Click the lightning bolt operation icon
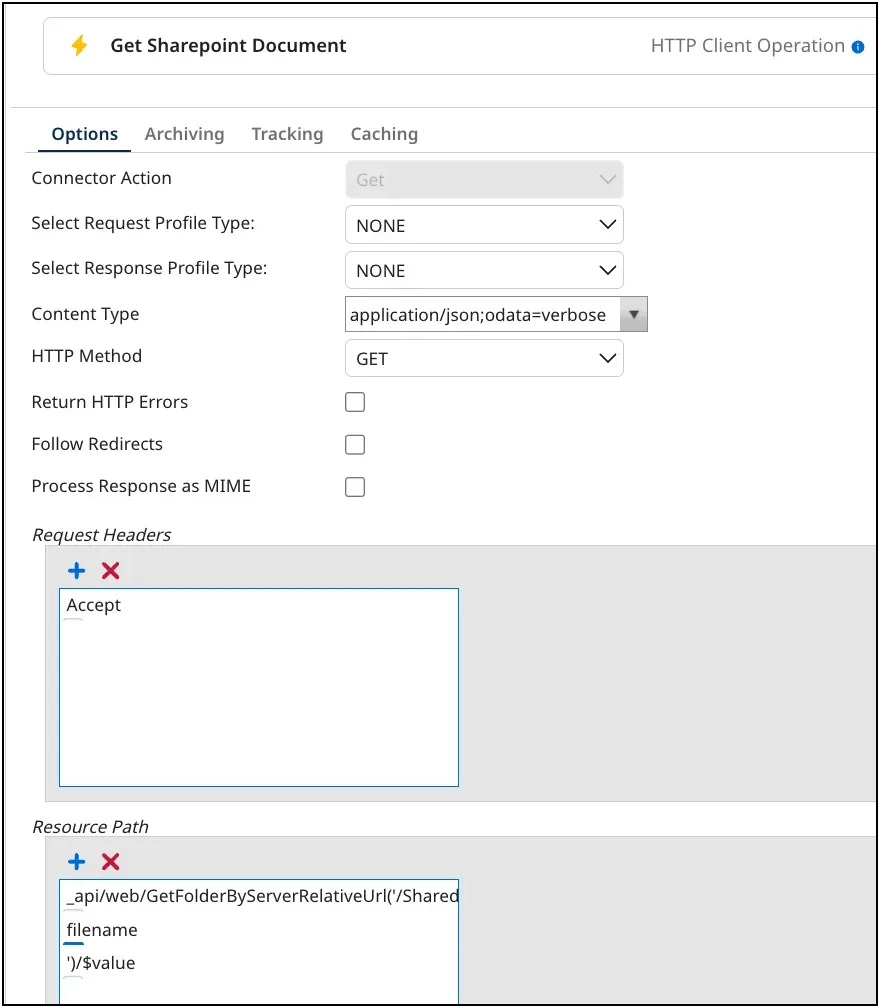The width and height of the screenshot is (880, 1008). pyautogui.click(x=78, y=45)
